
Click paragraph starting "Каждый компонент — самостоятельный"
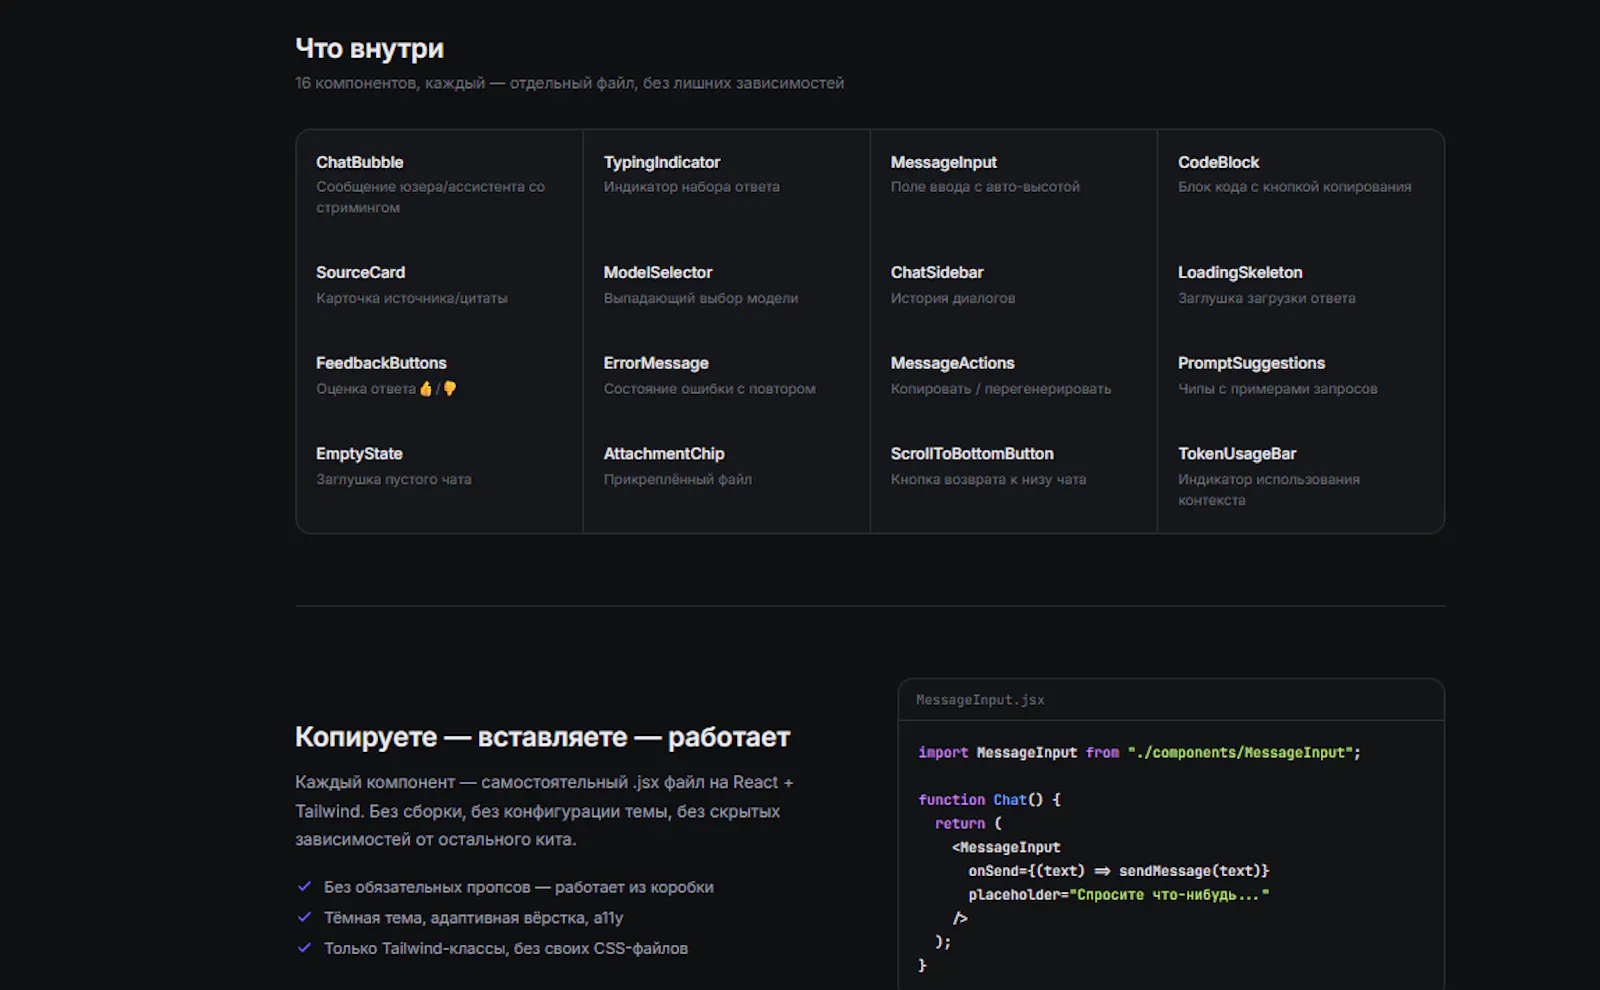tap(544, 811)
